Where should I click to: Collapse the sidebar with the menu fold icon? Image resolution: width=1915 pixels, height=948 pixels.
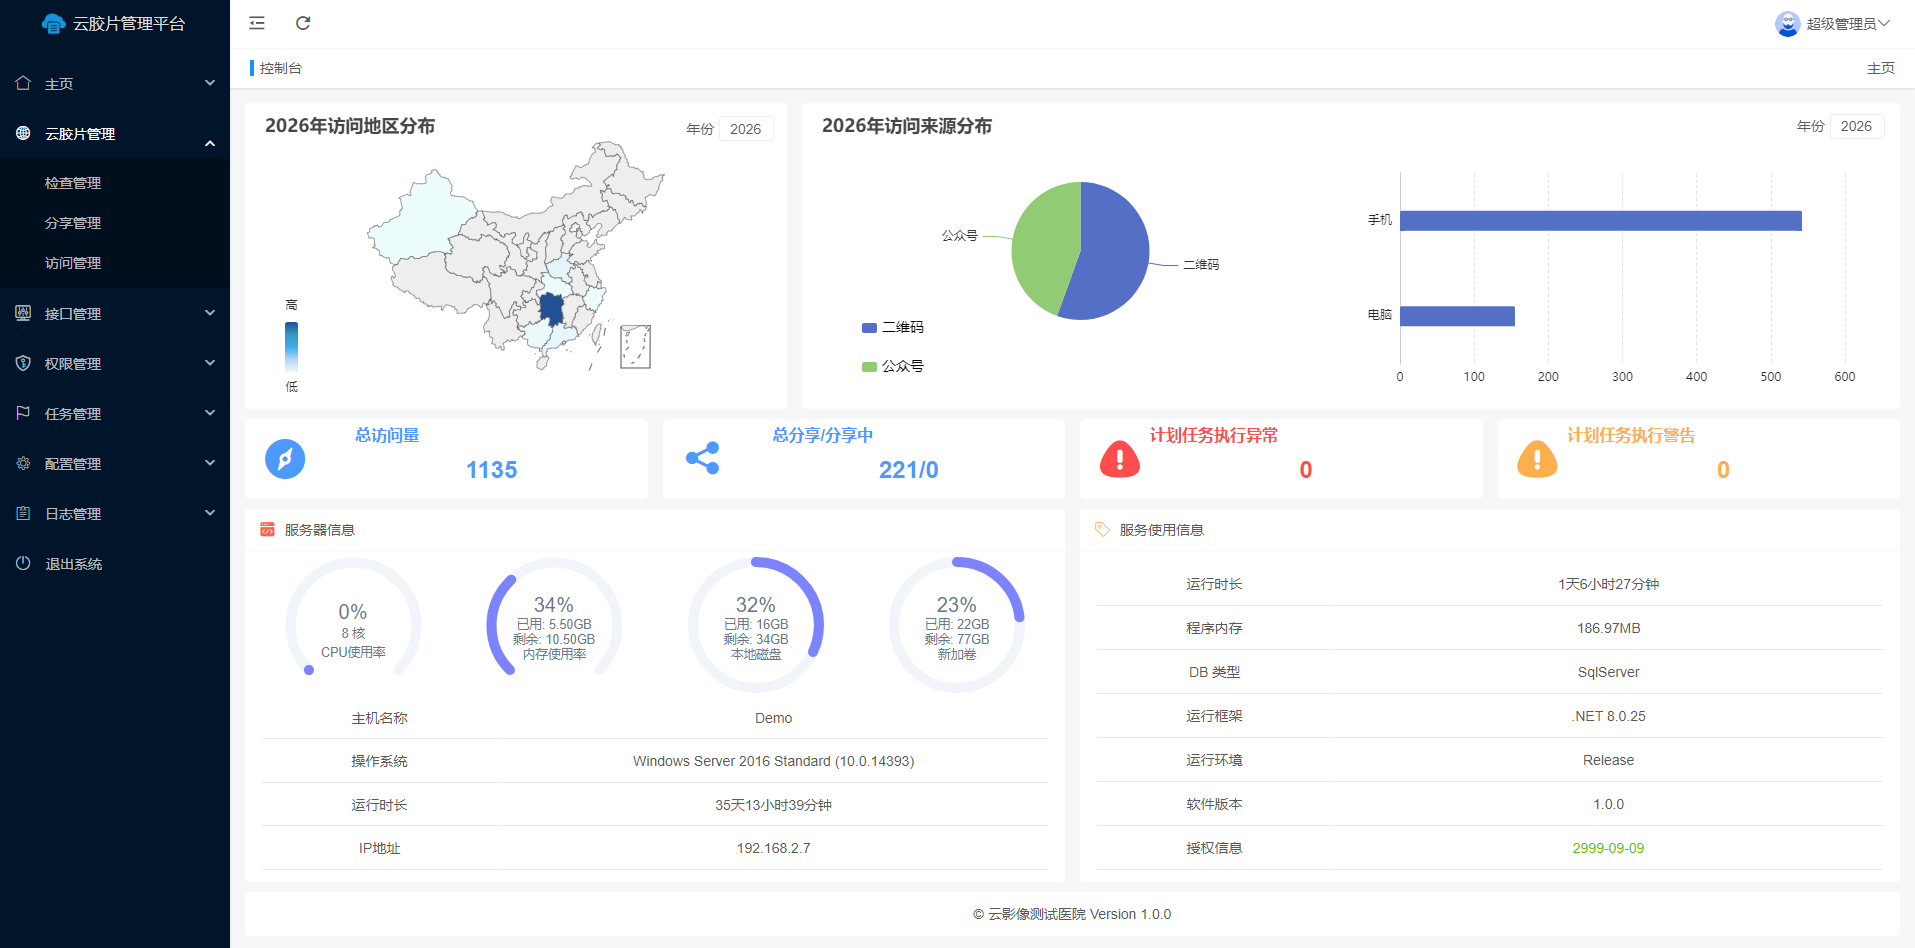coord(257,23)
